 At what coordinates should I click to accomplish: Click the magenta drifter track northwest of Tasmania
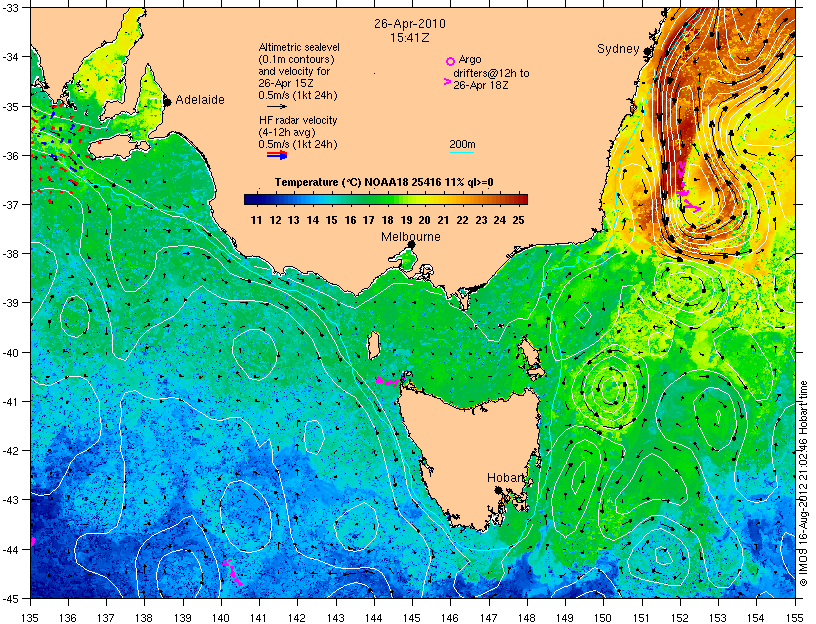tap(390, 380)
